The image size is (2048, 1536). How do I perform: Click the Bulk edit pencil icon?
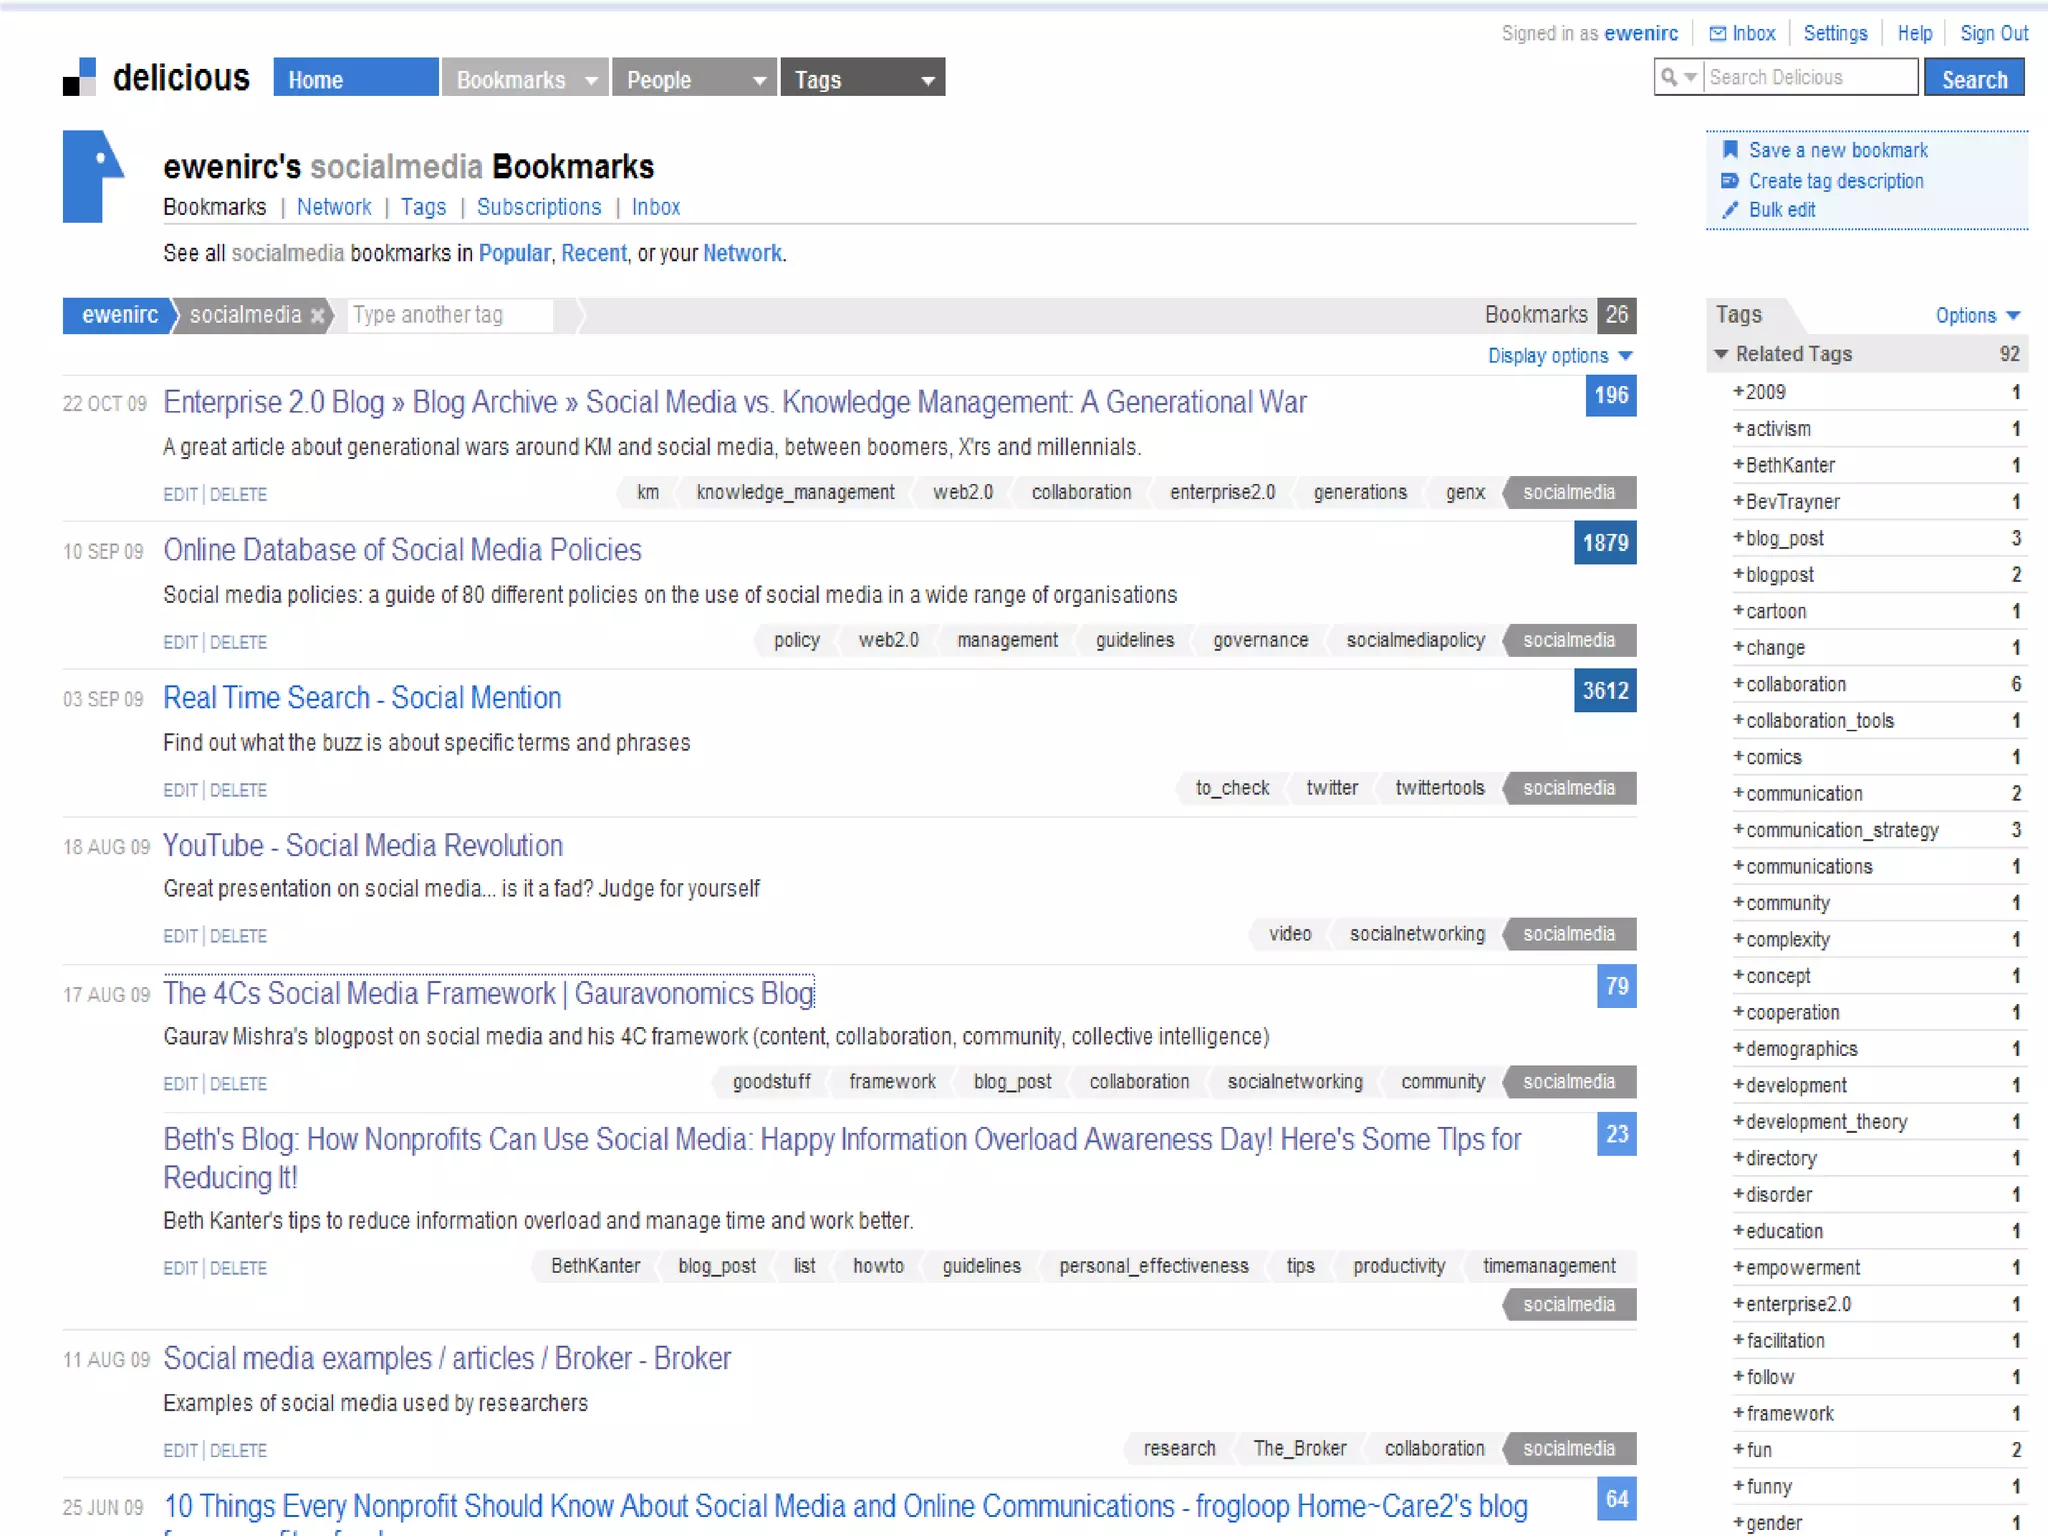tap(1729, 210)
